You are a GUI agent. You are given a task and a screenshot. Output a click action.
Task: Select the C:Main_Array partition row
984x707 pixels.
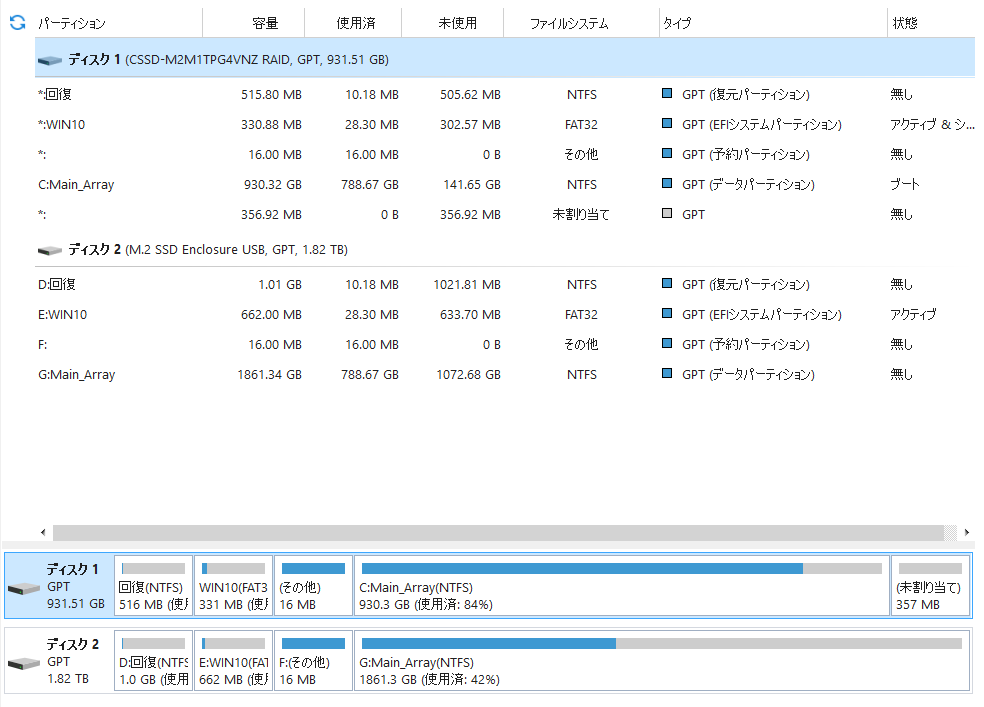(505, 184)
